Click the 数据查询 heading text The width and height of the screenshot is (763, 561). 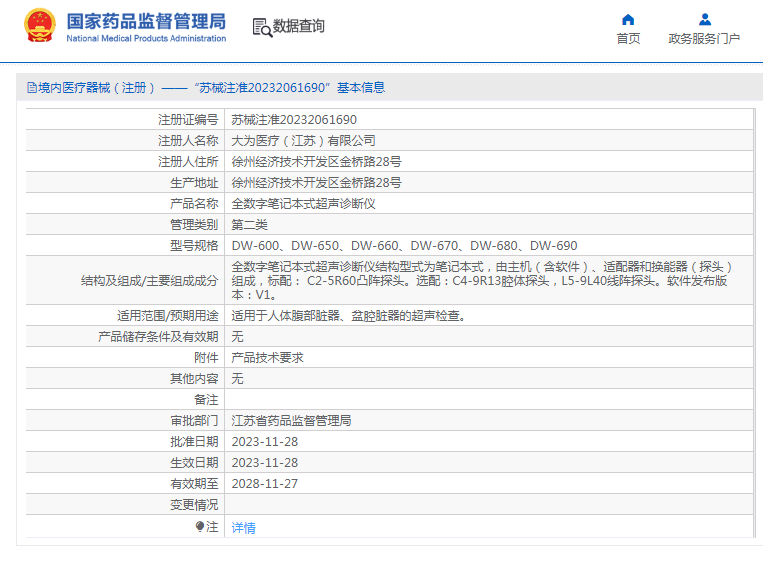pyautogui.click(x=298, y=27)
